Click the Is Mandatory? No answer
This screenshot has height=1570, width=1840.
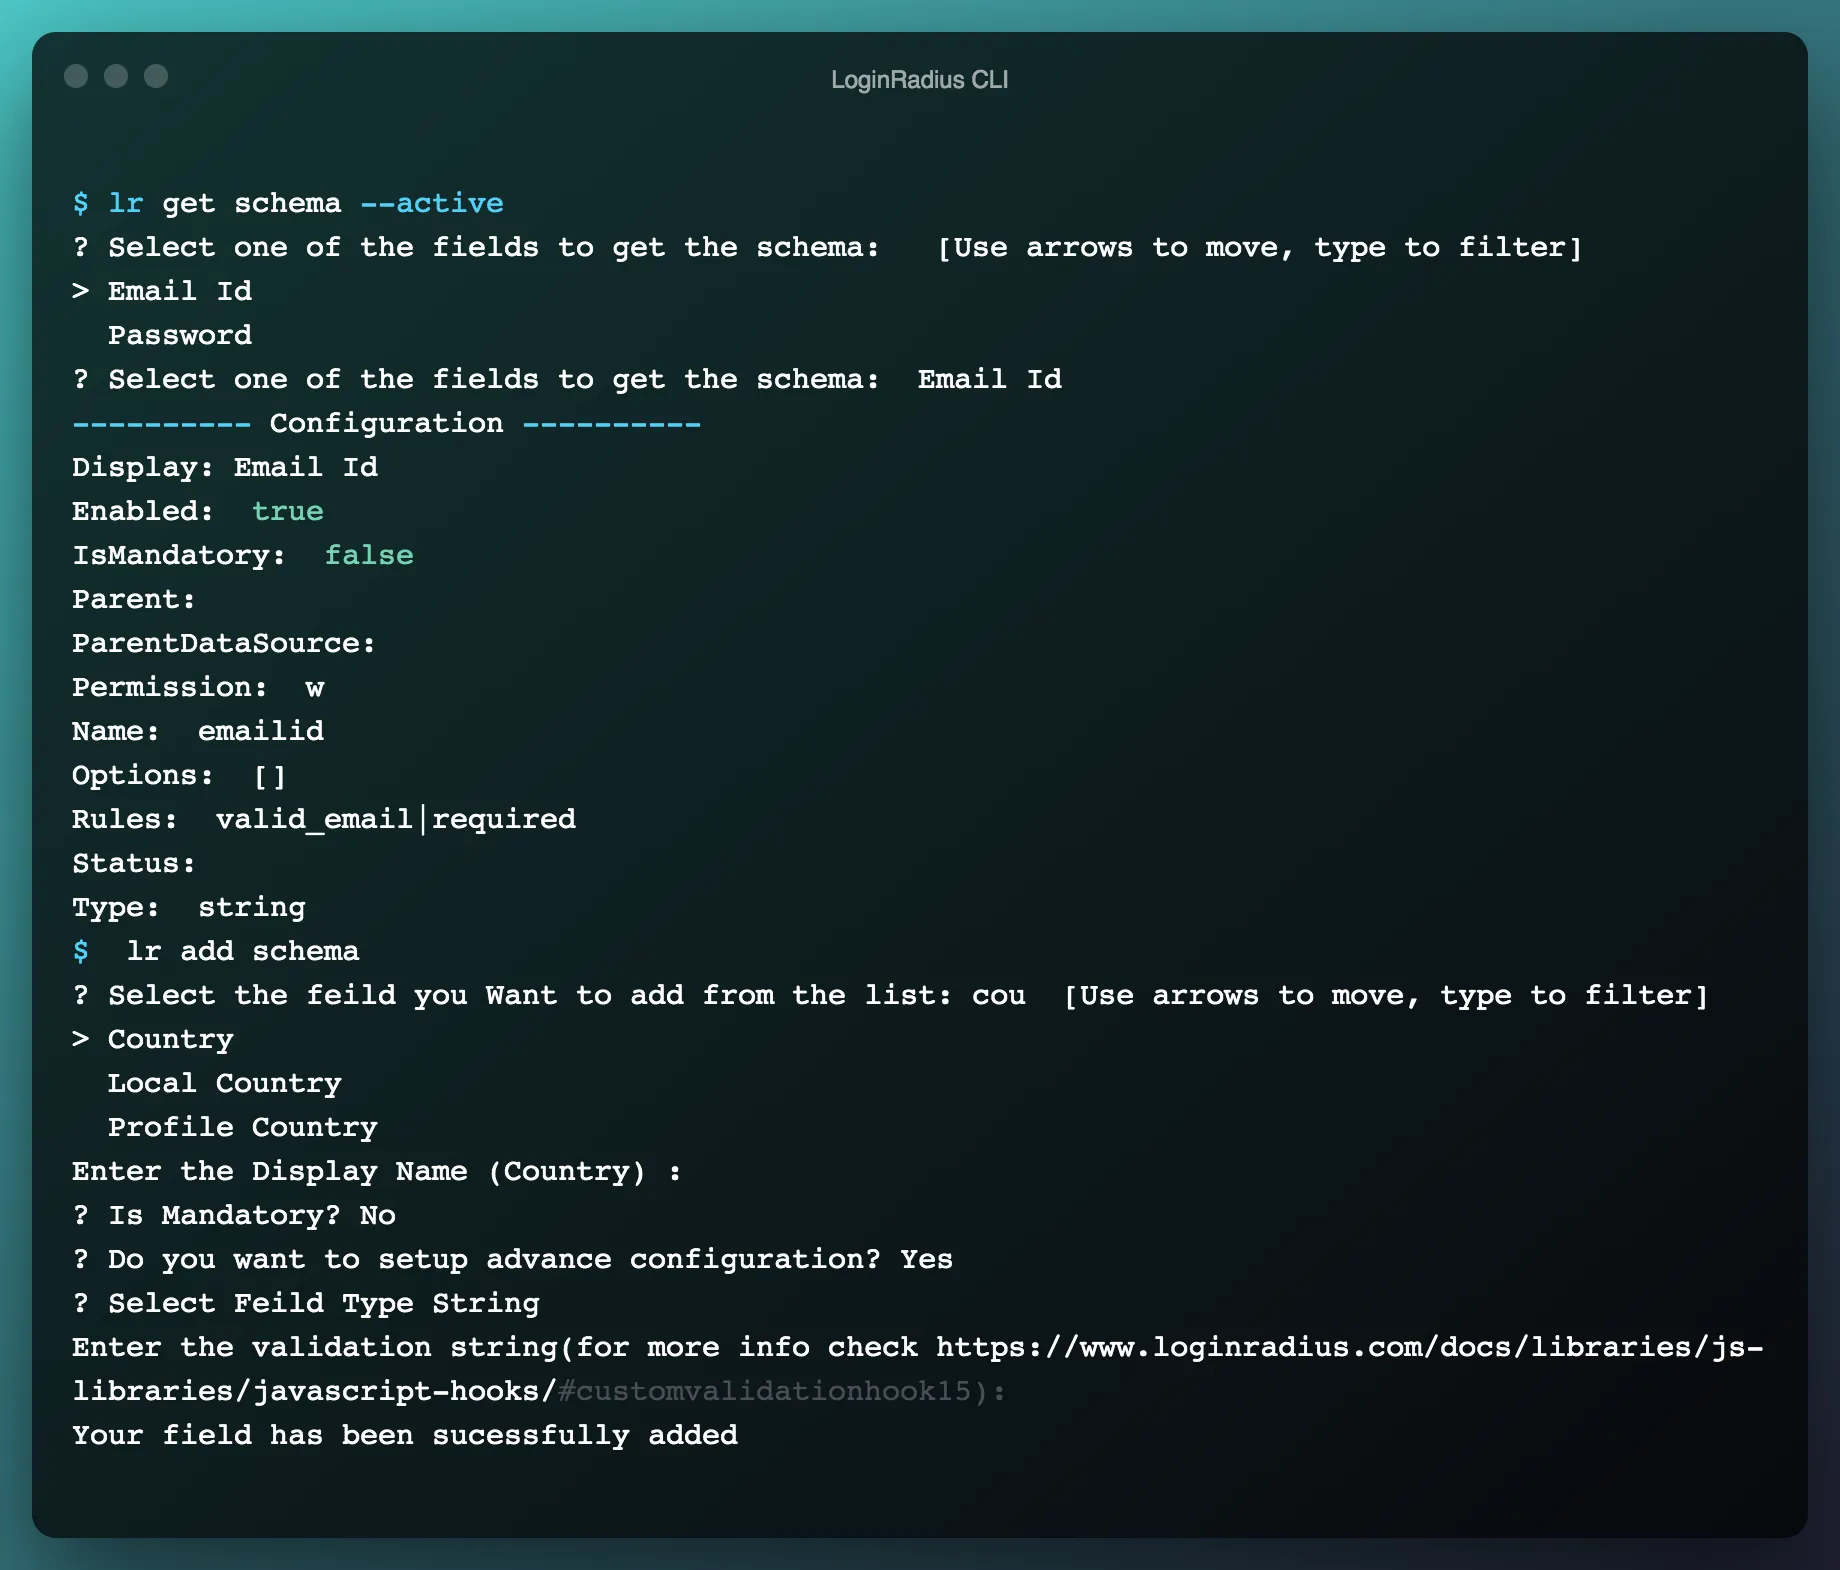pyautogui.click(x=377, y=1215)
